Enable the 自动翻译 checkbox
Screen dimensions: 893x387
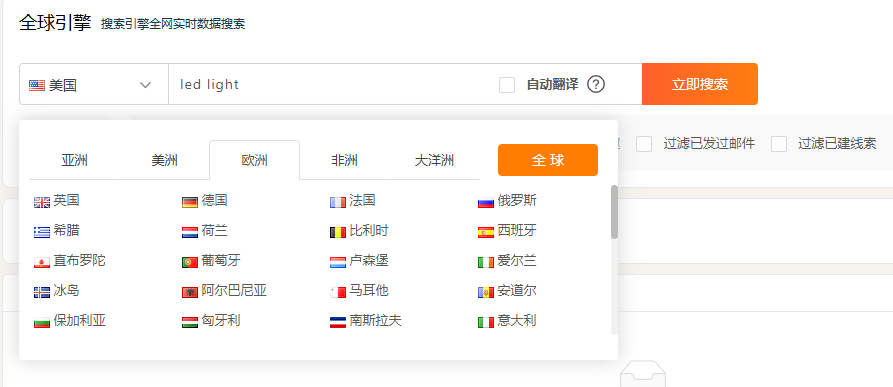pos(507,85)
